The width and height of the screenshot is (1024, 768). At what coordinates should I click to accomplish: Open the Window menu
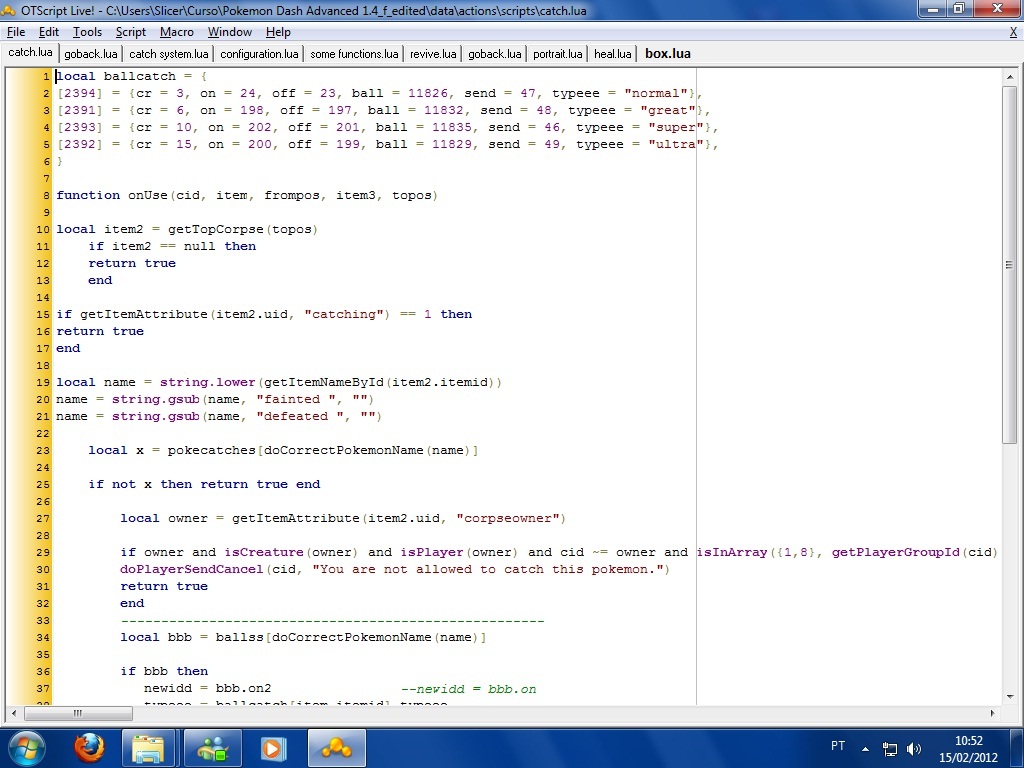pos(229,32)
